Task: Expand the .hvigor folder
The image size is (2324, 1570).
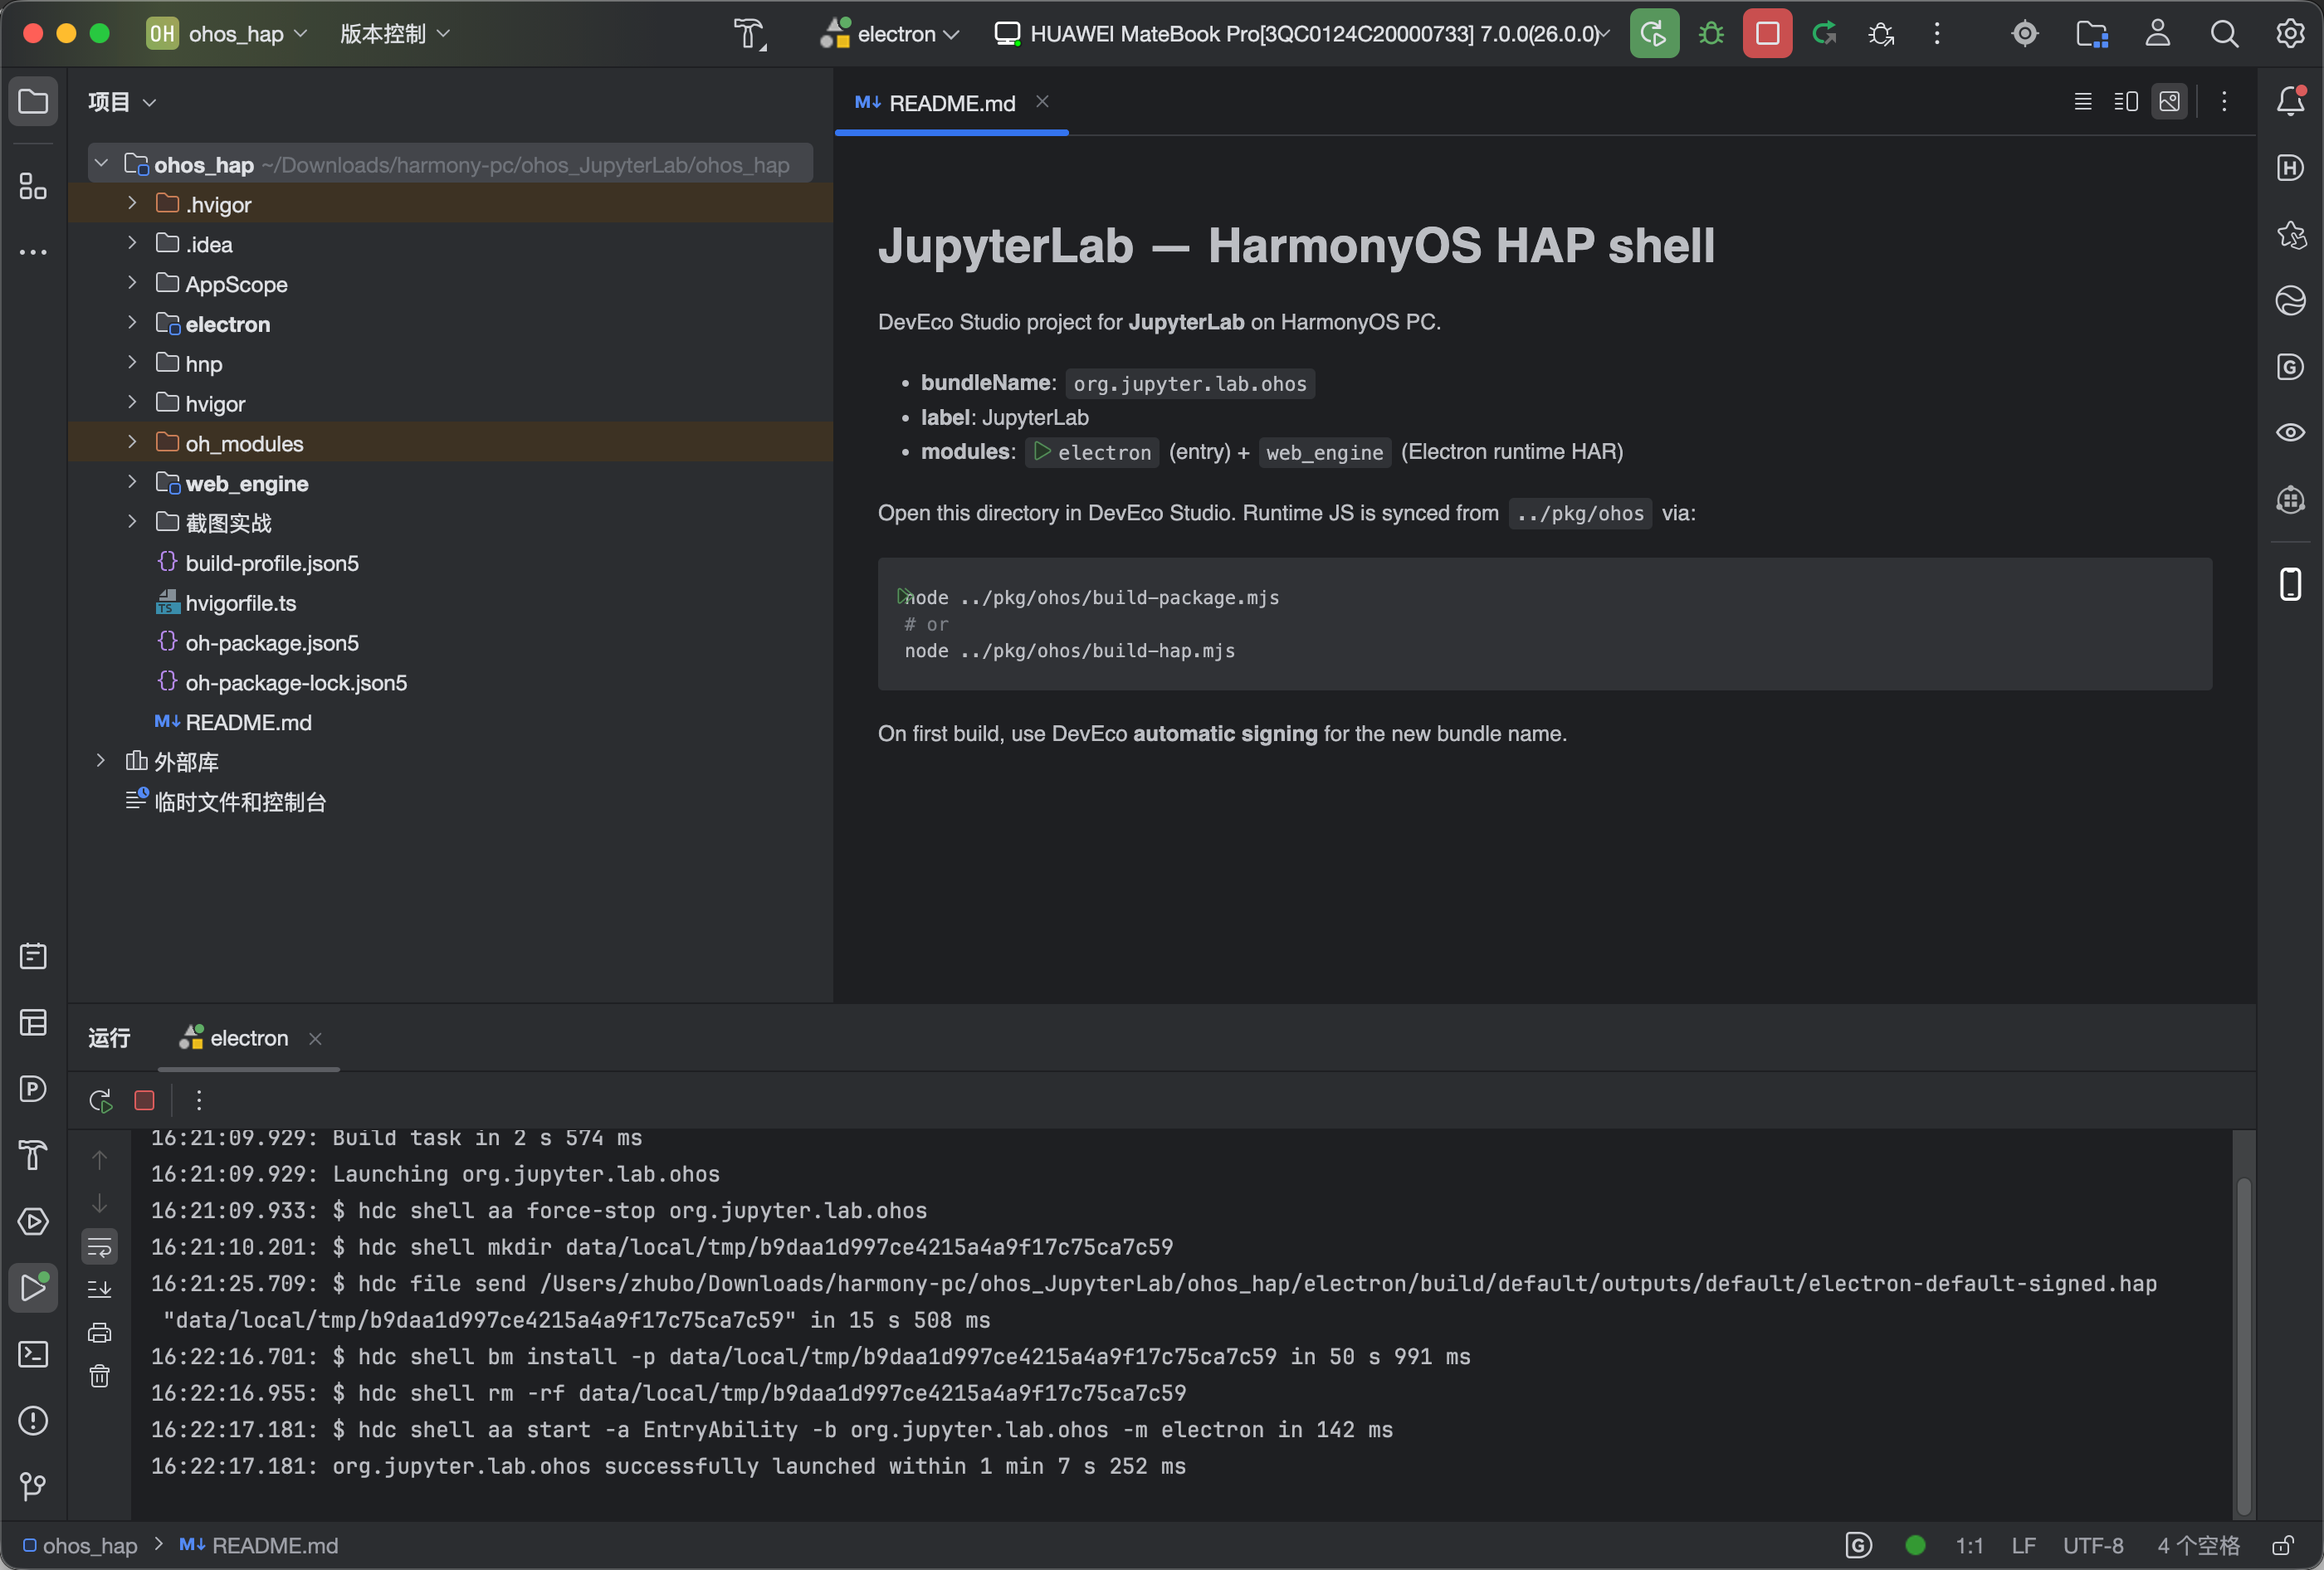Action: [x=132, y=204]
